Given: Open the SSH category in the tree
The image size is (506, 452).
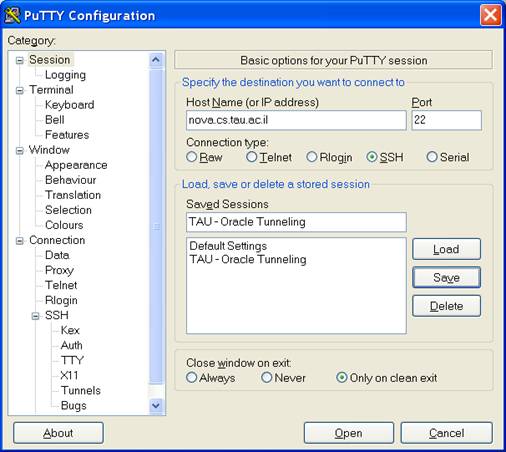Looking at the screenshot, I should (x=57, y=315).
